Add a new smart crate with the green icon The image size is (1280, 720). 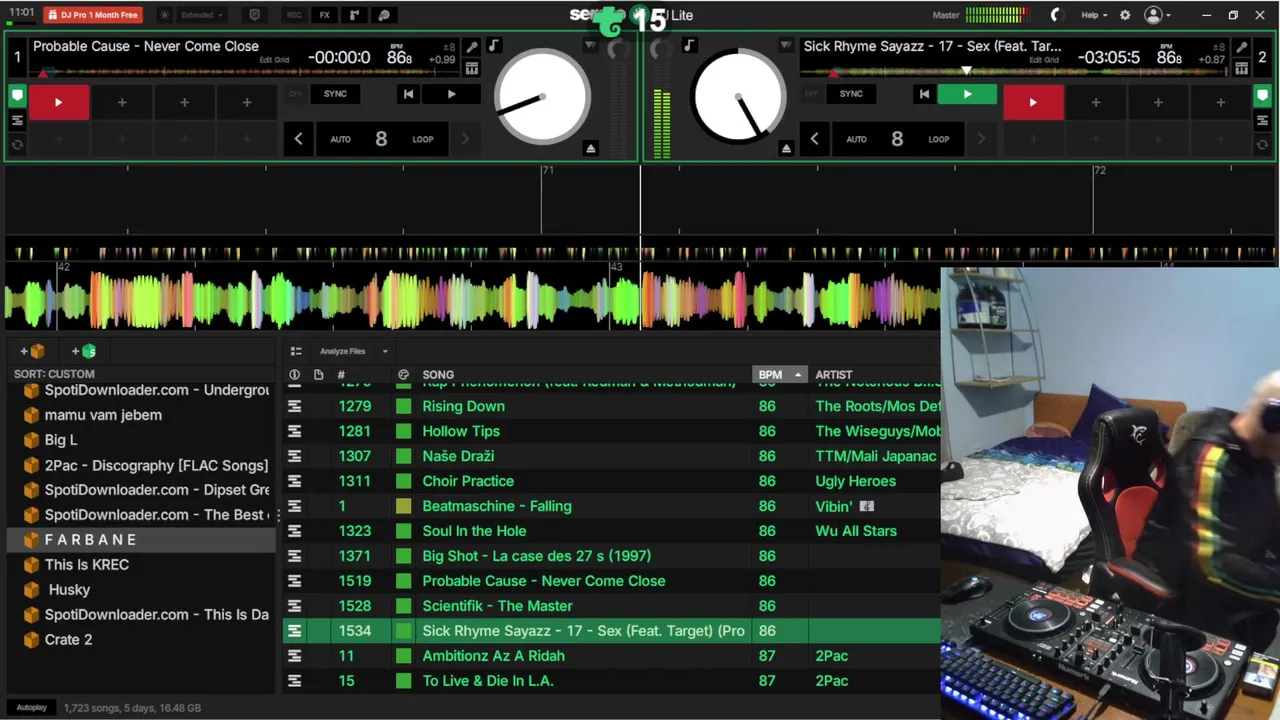tap(84, 351)
